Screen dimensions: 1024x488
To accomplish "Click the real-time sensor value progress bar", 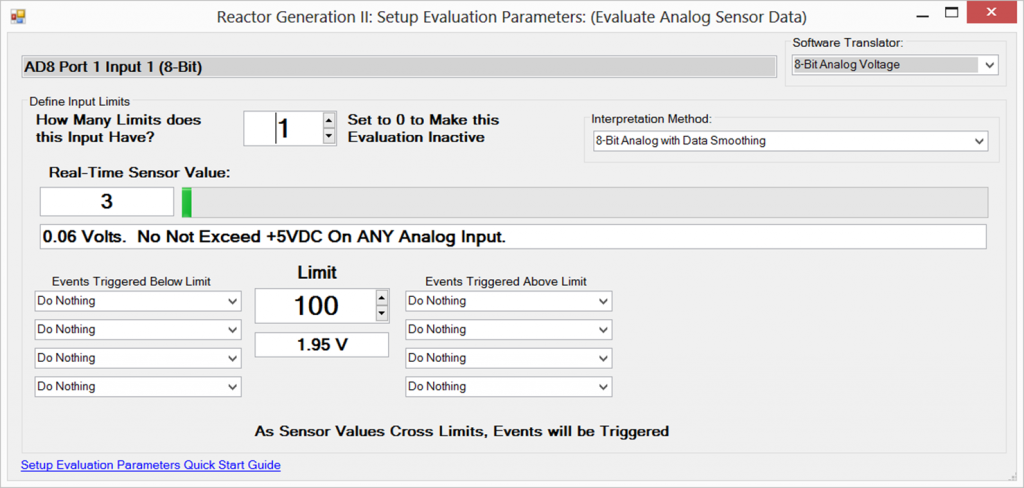I will tap(584, 202).
